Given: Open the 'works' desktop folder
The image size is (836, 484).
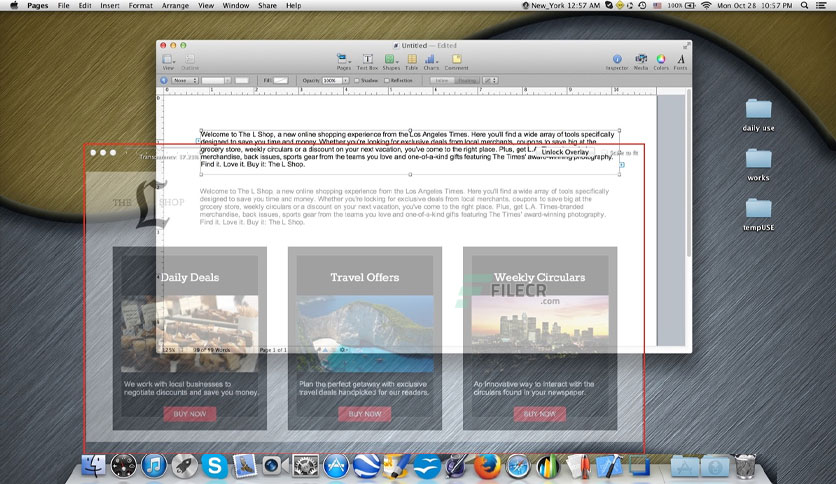Looking at the screenshot, I should [758, 165].
